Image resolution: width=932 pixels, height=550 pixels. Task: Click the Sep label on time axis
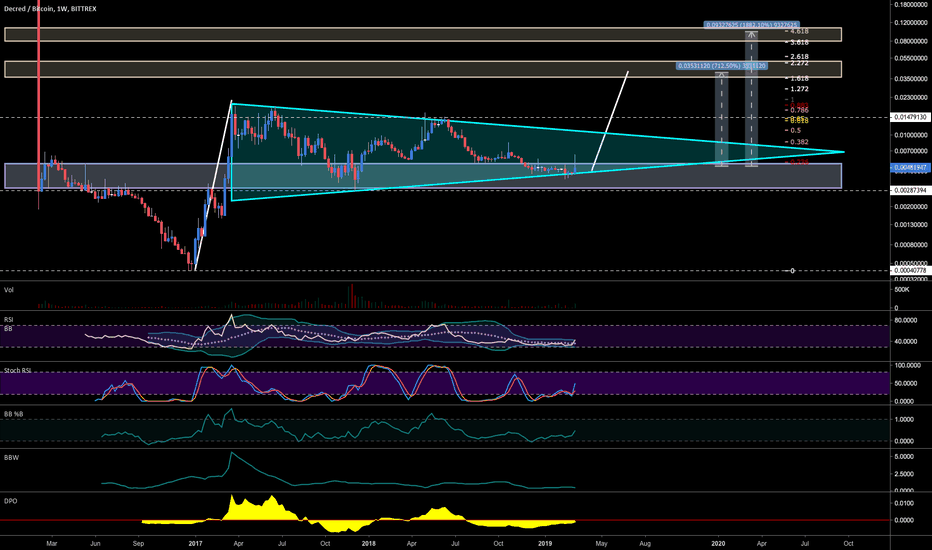(x=138, y=543)
